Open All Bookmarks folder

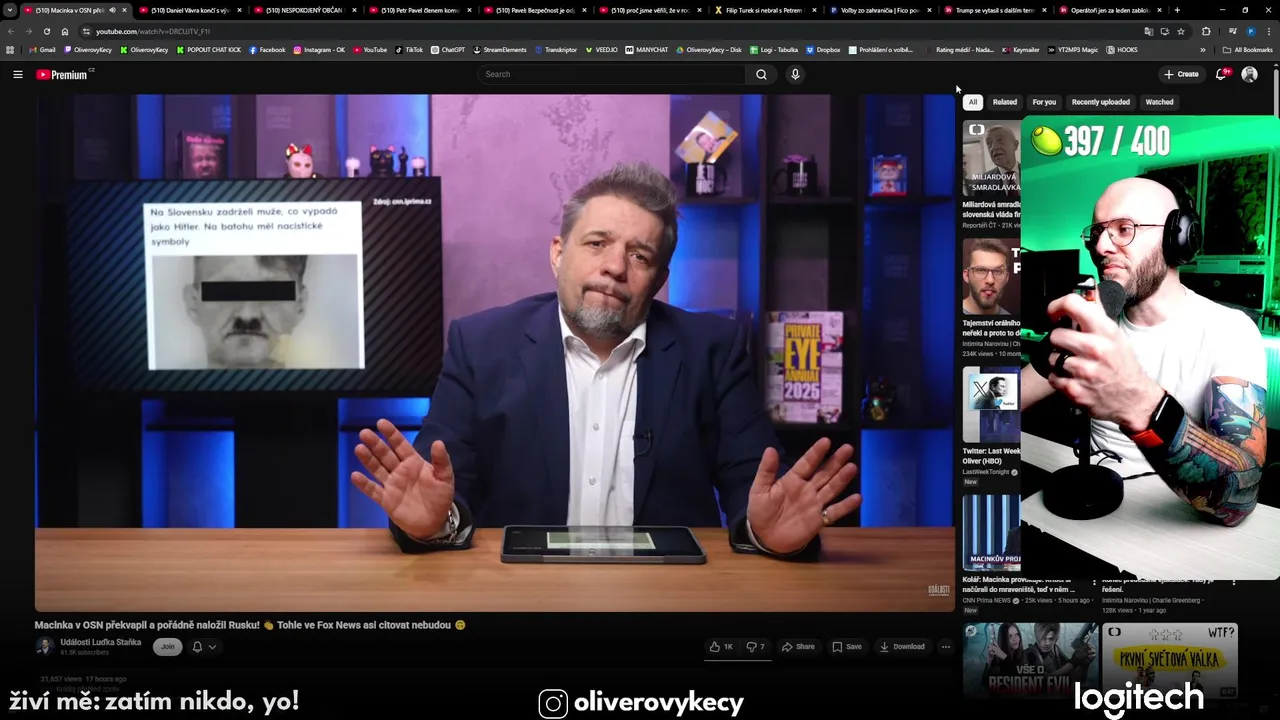pyautogui.click(x=1247, y=50)
